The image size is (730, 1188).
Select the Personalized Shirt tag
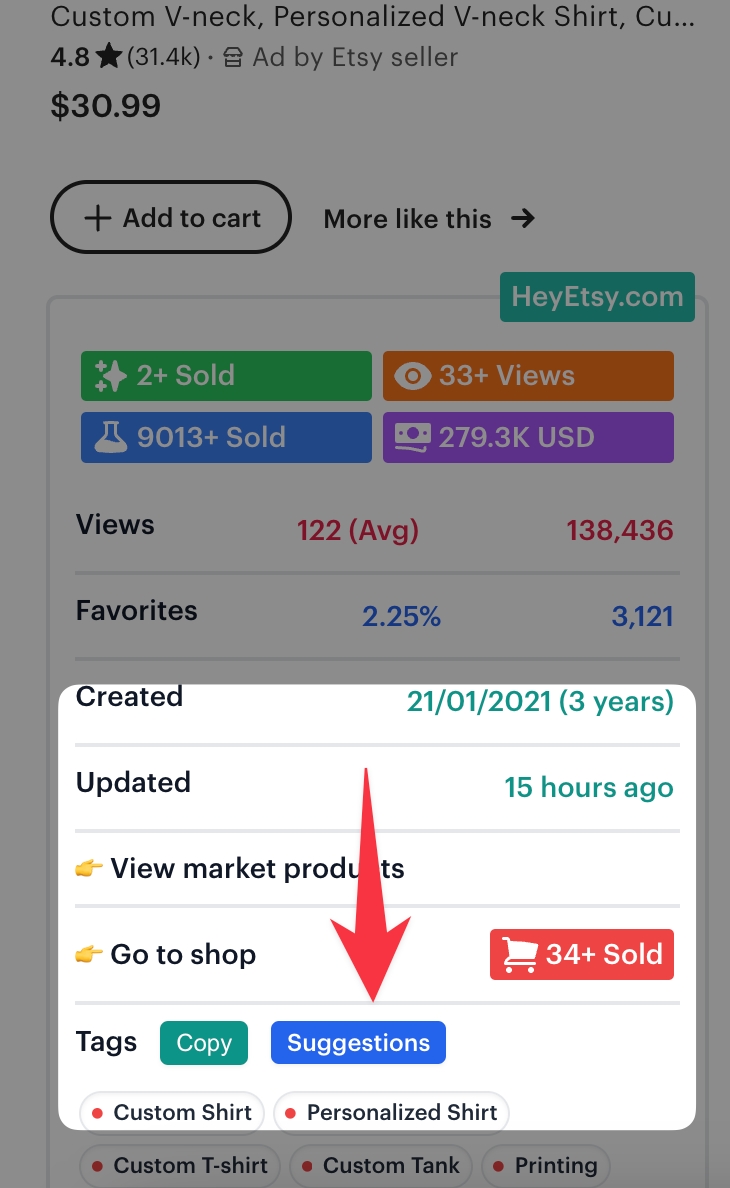point(391,1113)
